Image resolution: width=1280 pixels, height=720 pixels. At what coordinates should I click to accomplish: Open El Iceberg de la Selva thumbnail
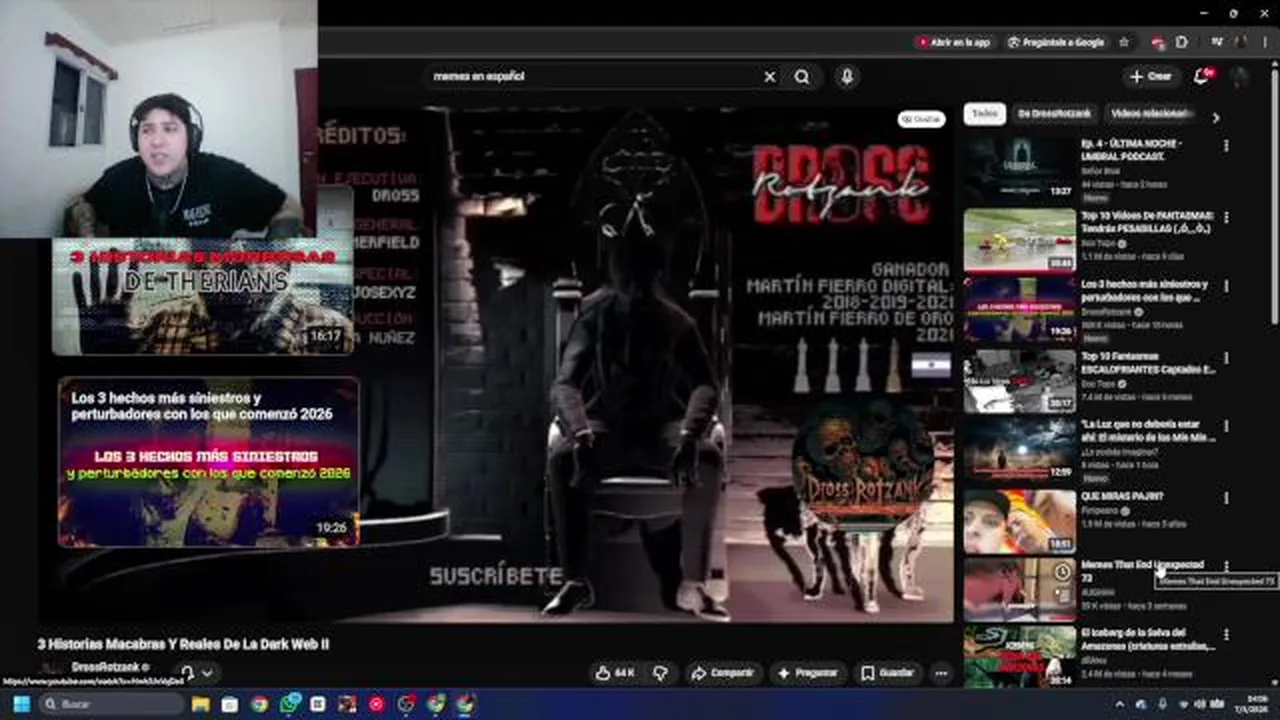click(x=1020, y=656)
